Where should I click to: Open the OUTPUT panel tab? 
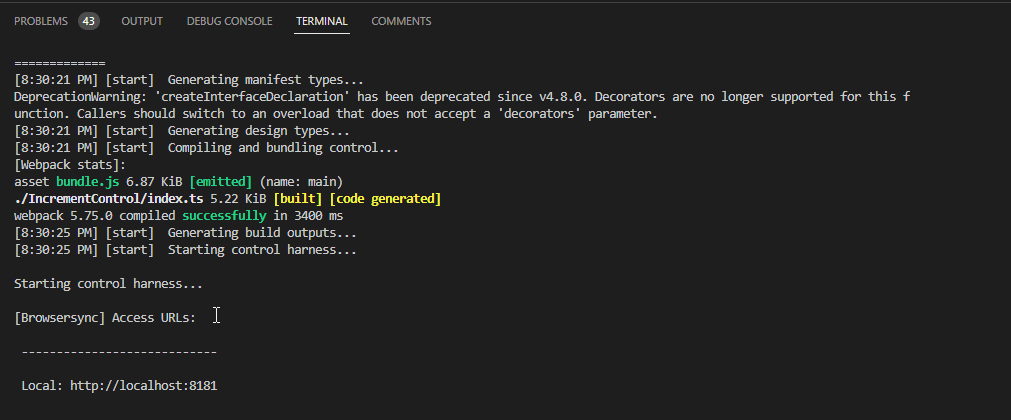[x=143, y=21]
